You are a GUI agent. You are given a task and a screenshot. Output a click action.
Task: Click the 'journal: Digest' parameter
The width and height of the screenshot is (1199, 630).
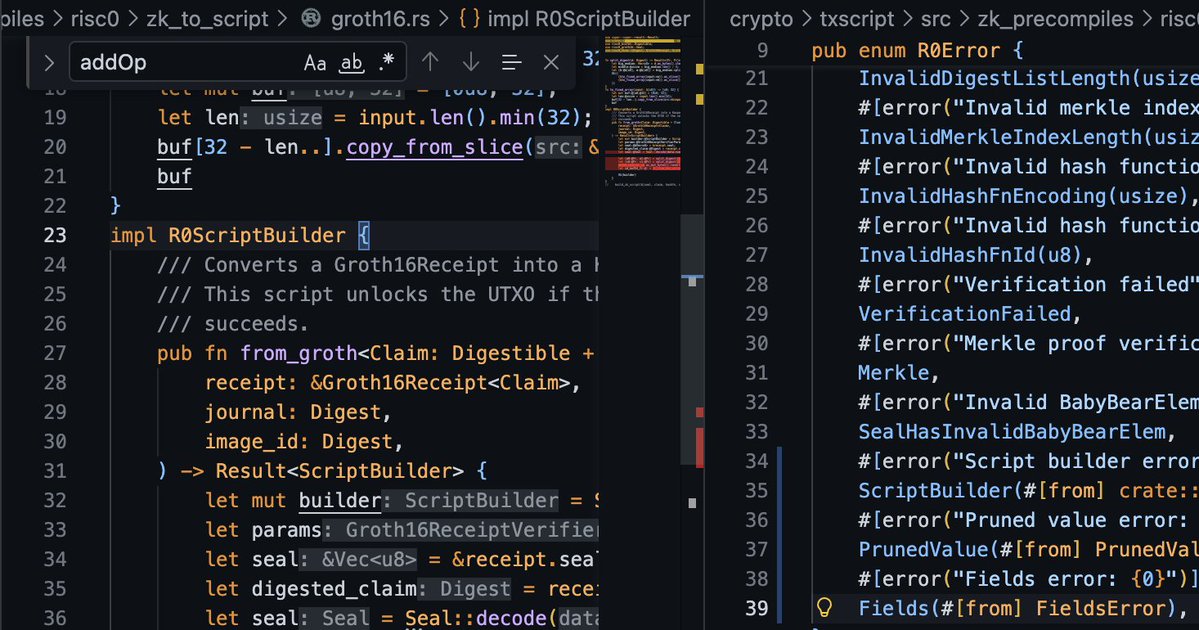pyautogui.click(x=292, y=413)
